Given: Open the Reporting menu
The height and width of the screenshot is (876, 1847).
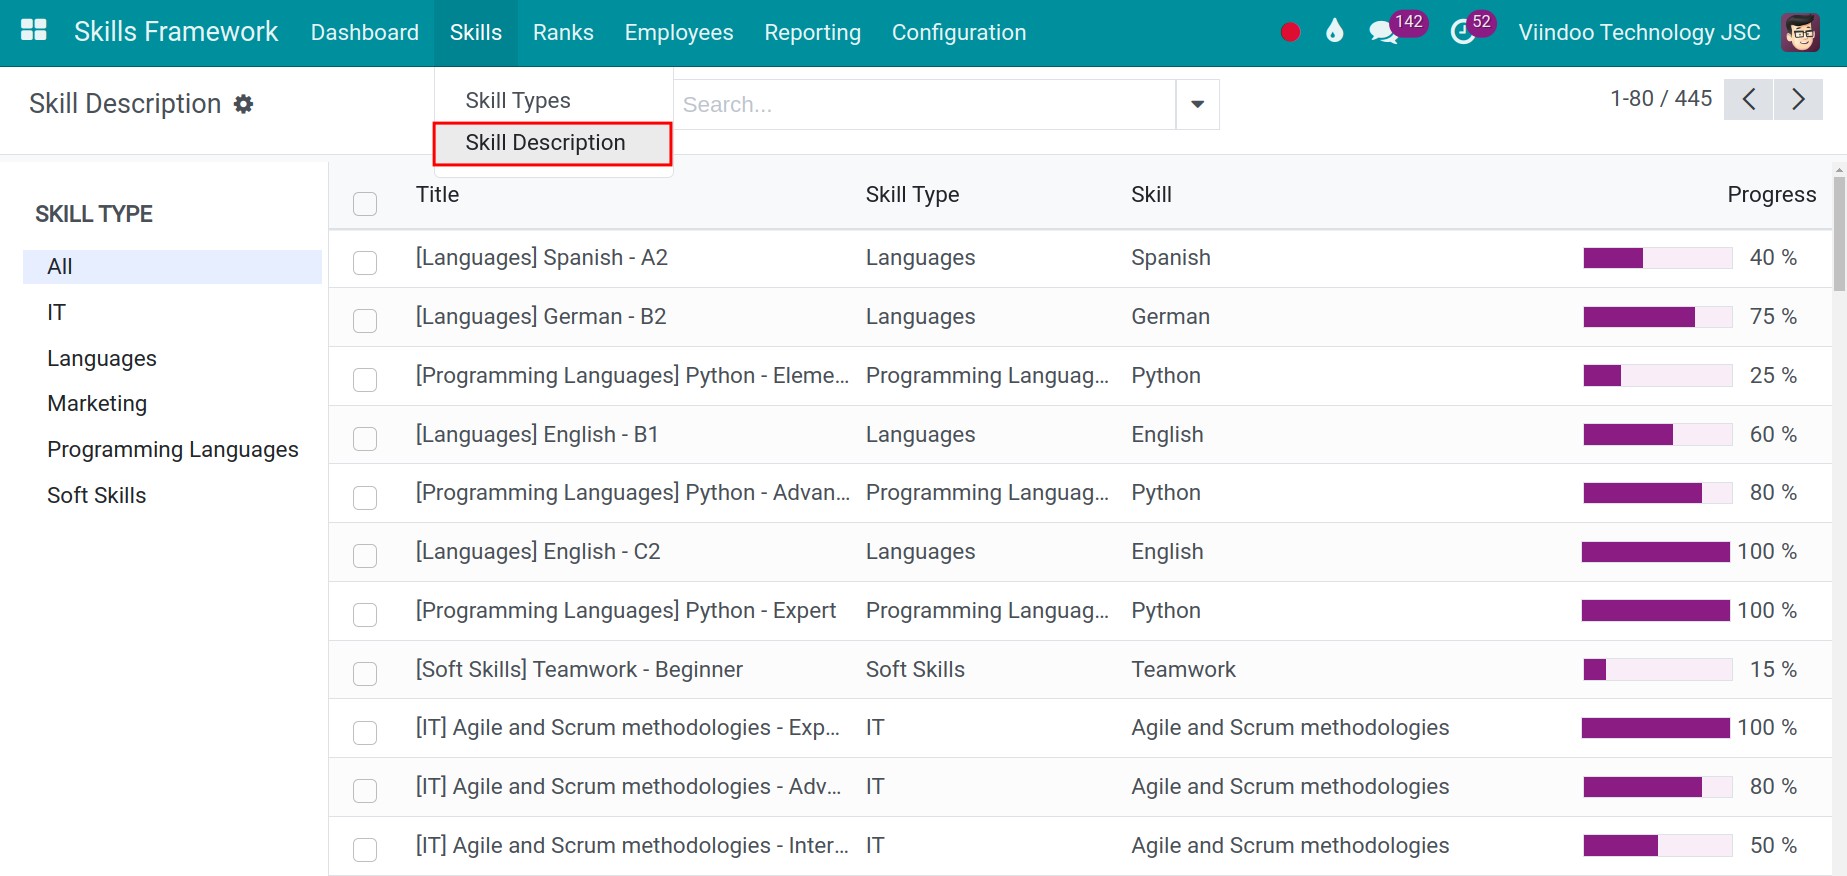Looking at the screenshot, I should pyautogui.click(x=812, y=32).
